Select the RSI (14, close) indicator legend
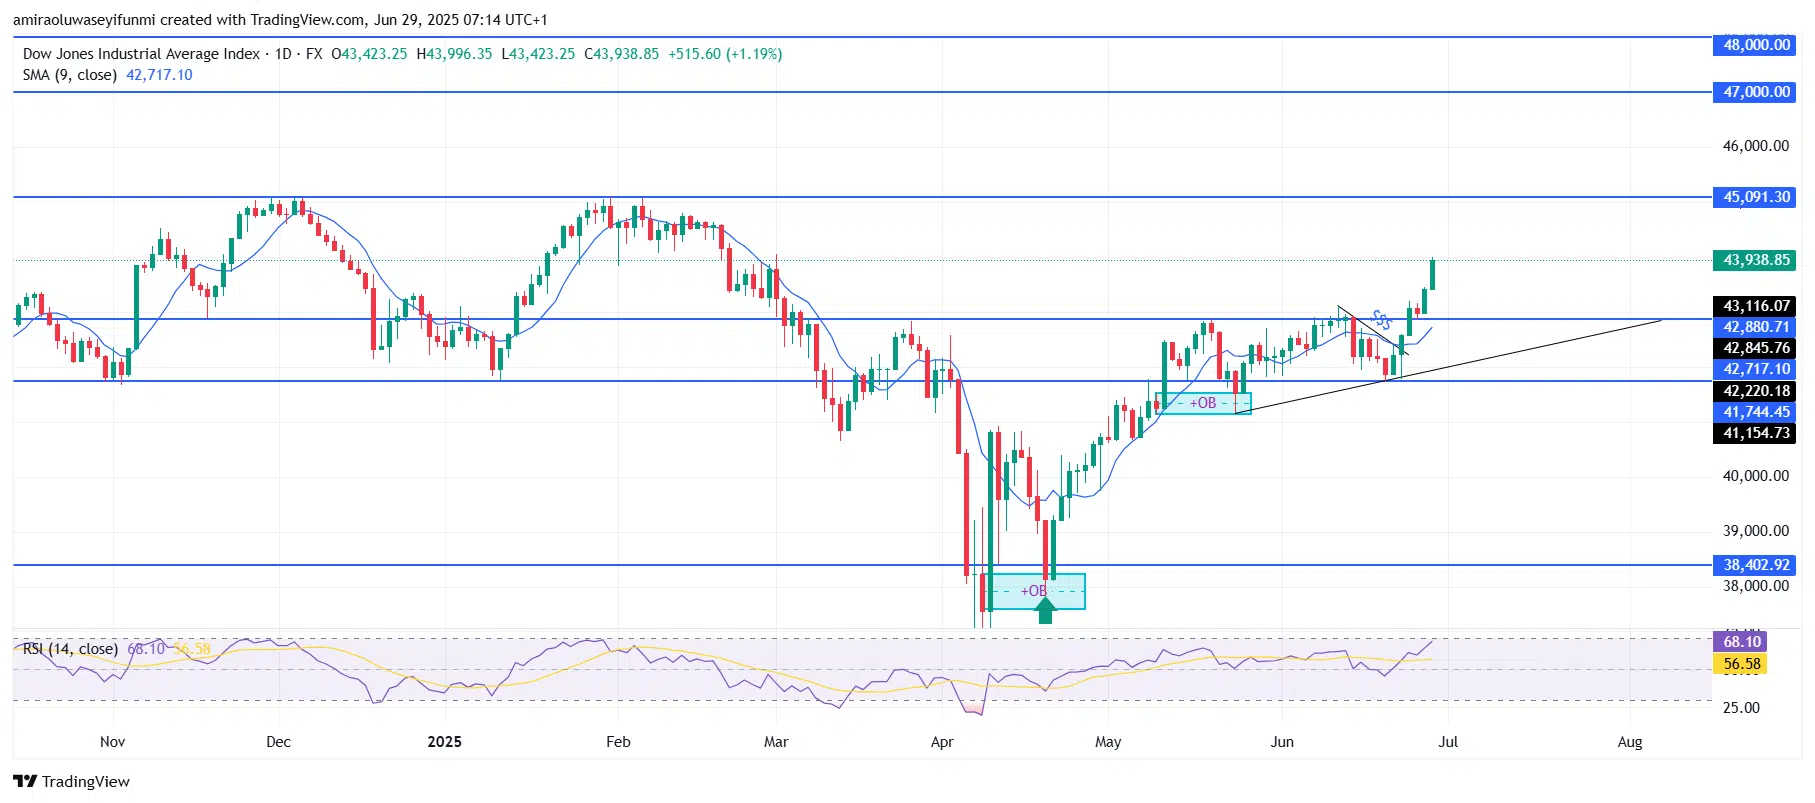 (70, 649)
